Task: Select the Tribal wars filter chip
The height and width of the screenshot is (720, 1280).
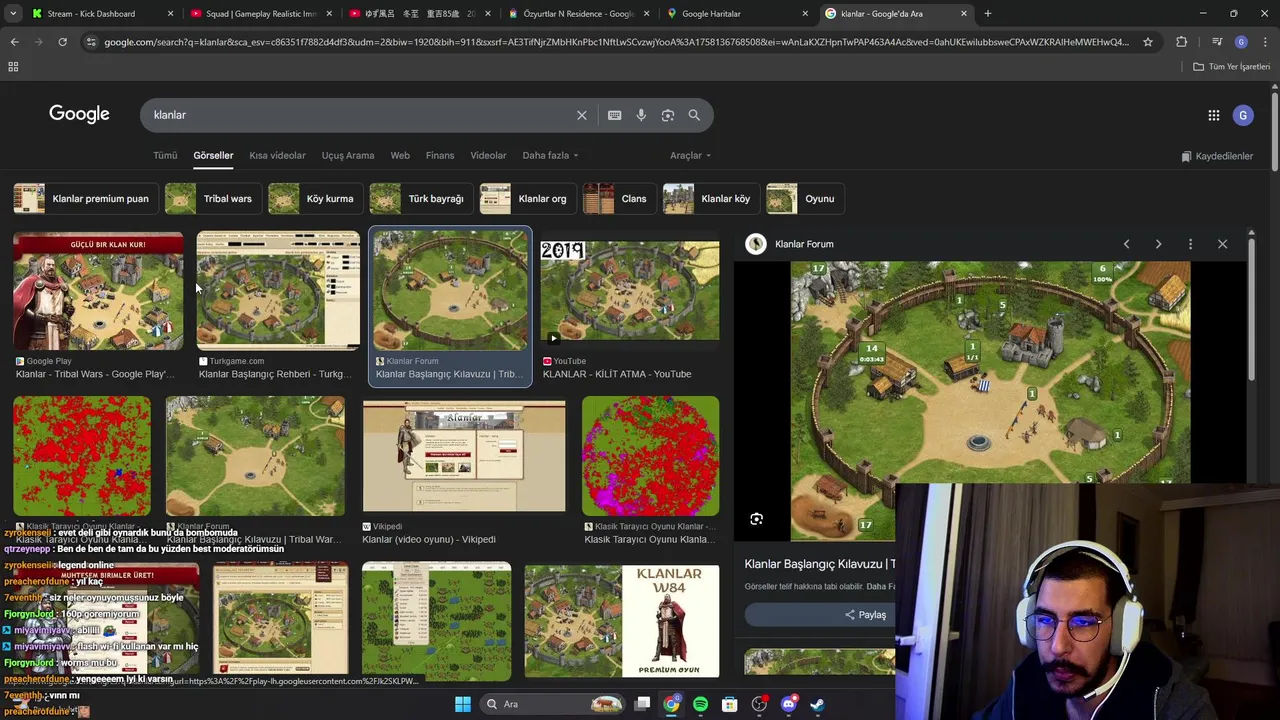Action: pyautogui.click(x=212, y=199)
